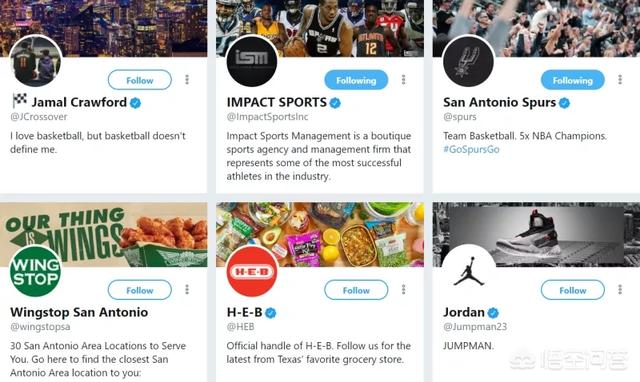Viewport: 640px width, 382px height.
Task: Open the three-dot menu on the Jordan card
Action: point(620,289)
